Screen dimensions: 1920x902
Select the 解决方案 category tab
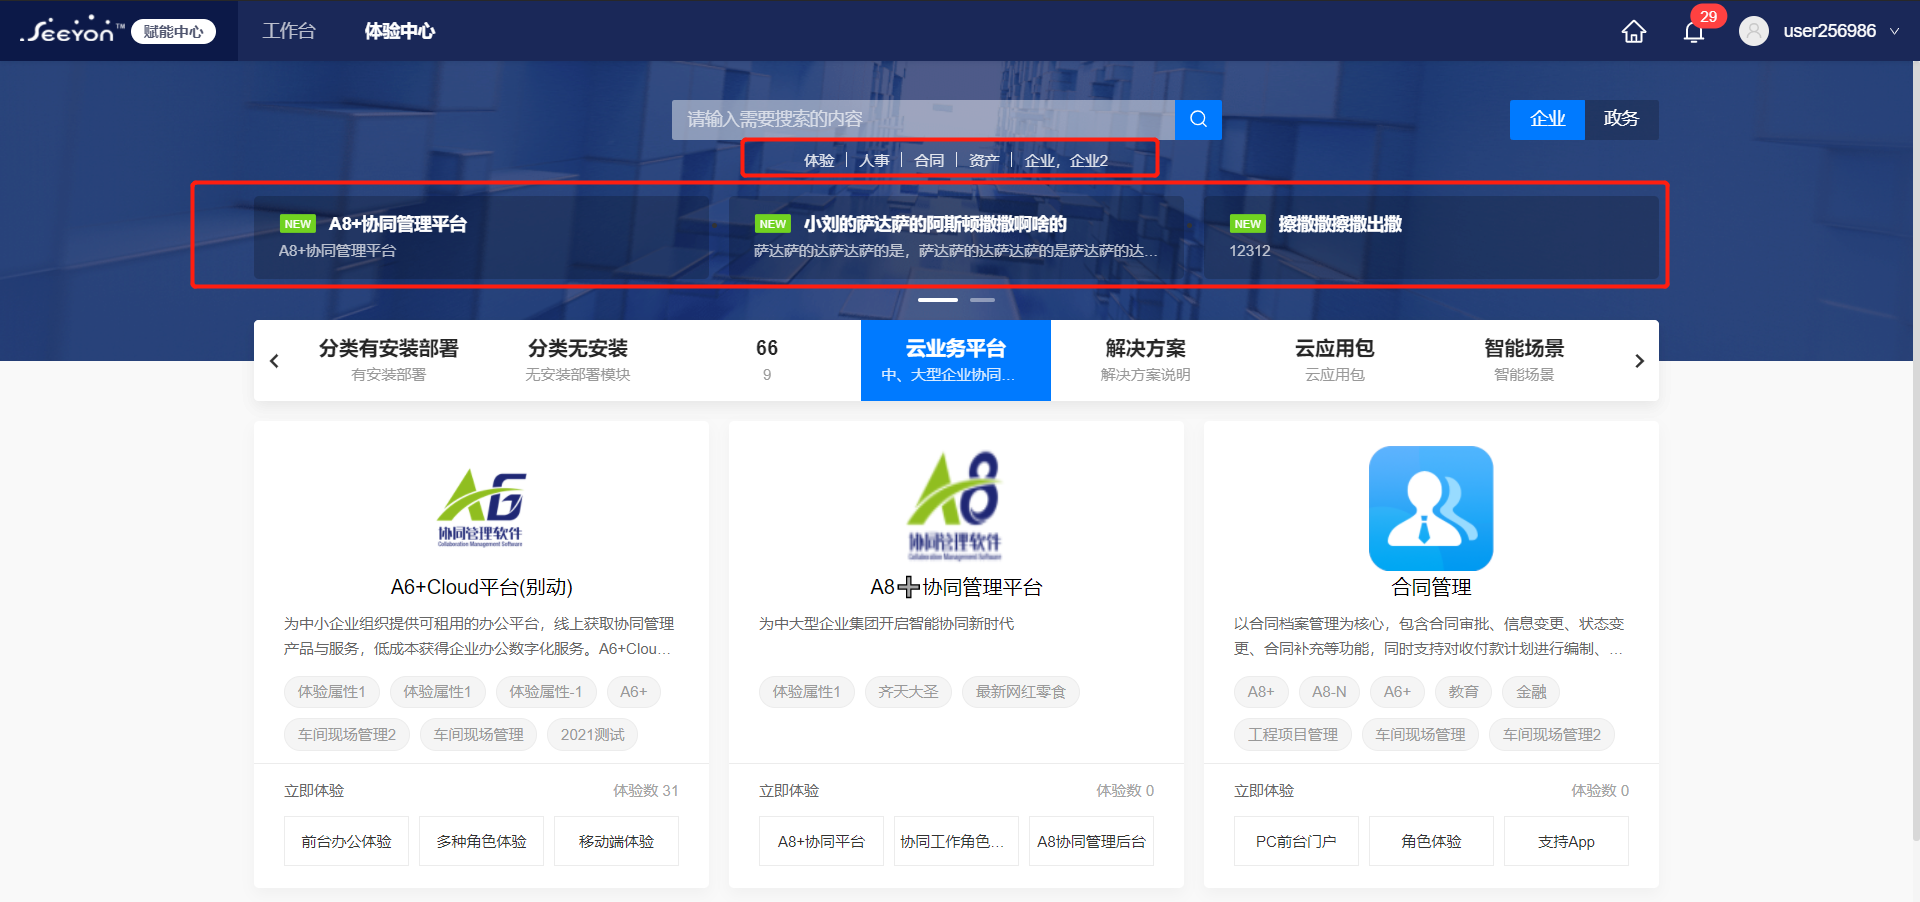[x=1145, y=360]
